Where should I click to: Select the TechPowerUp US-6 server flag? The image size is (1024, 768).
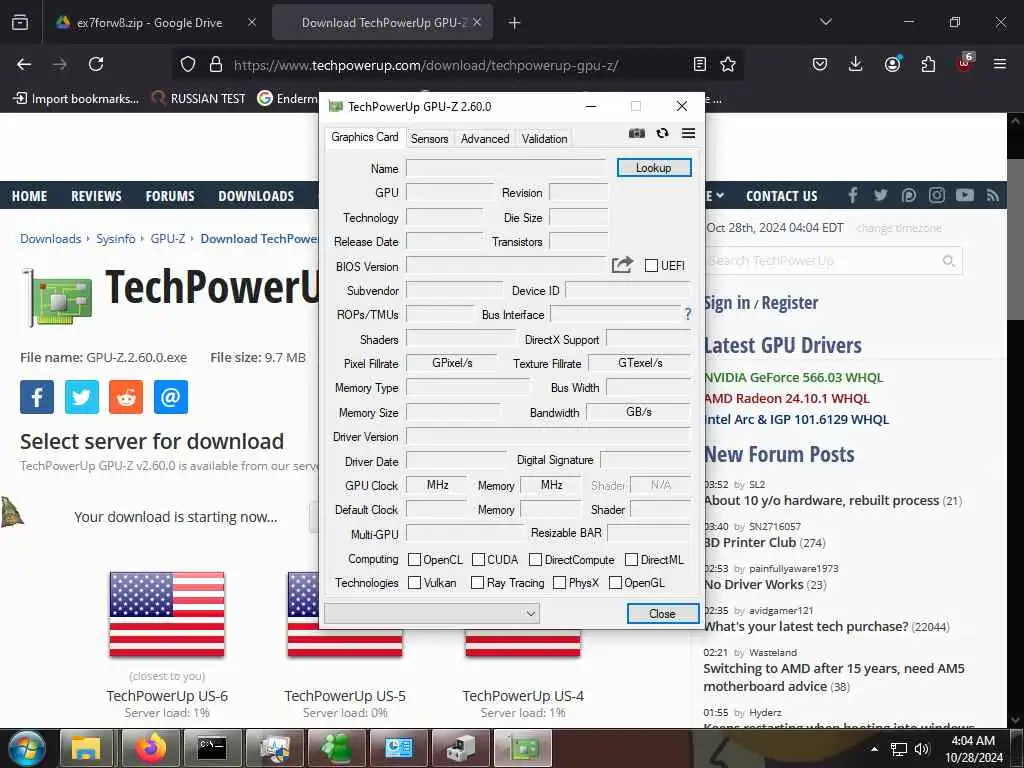pyautogui.click(x=167, y=614)
